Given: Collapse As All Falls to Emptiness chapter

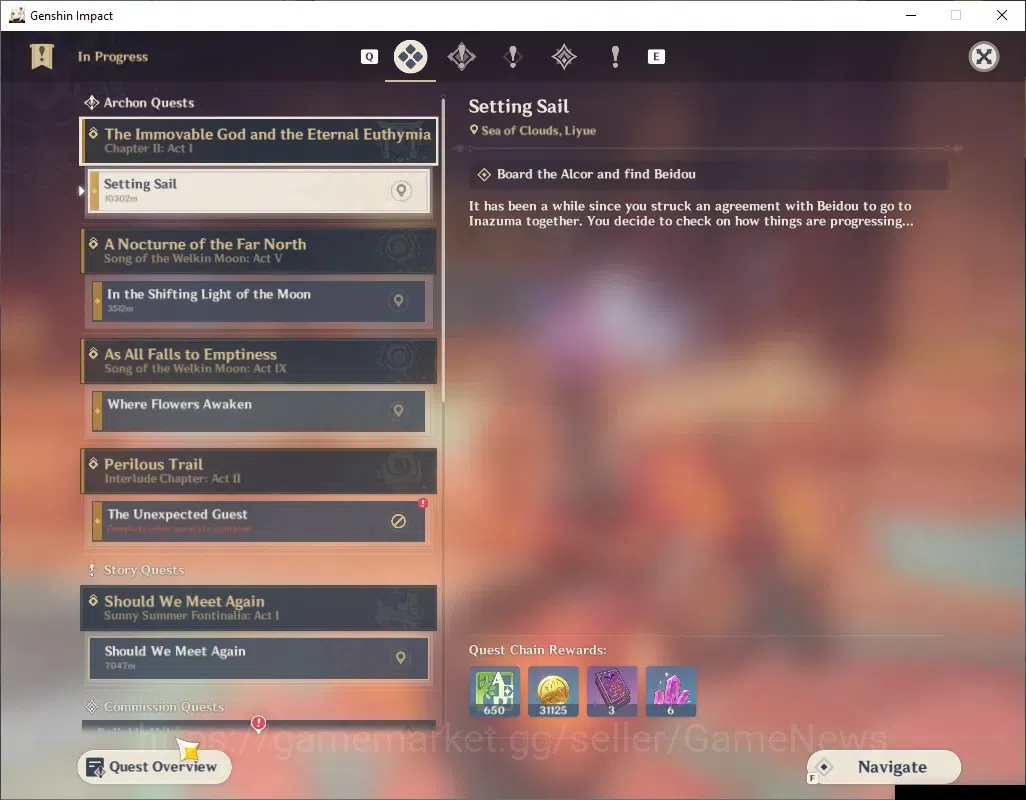Looking at the screenshot, I should pyautogui.click(x=258, y=360).
